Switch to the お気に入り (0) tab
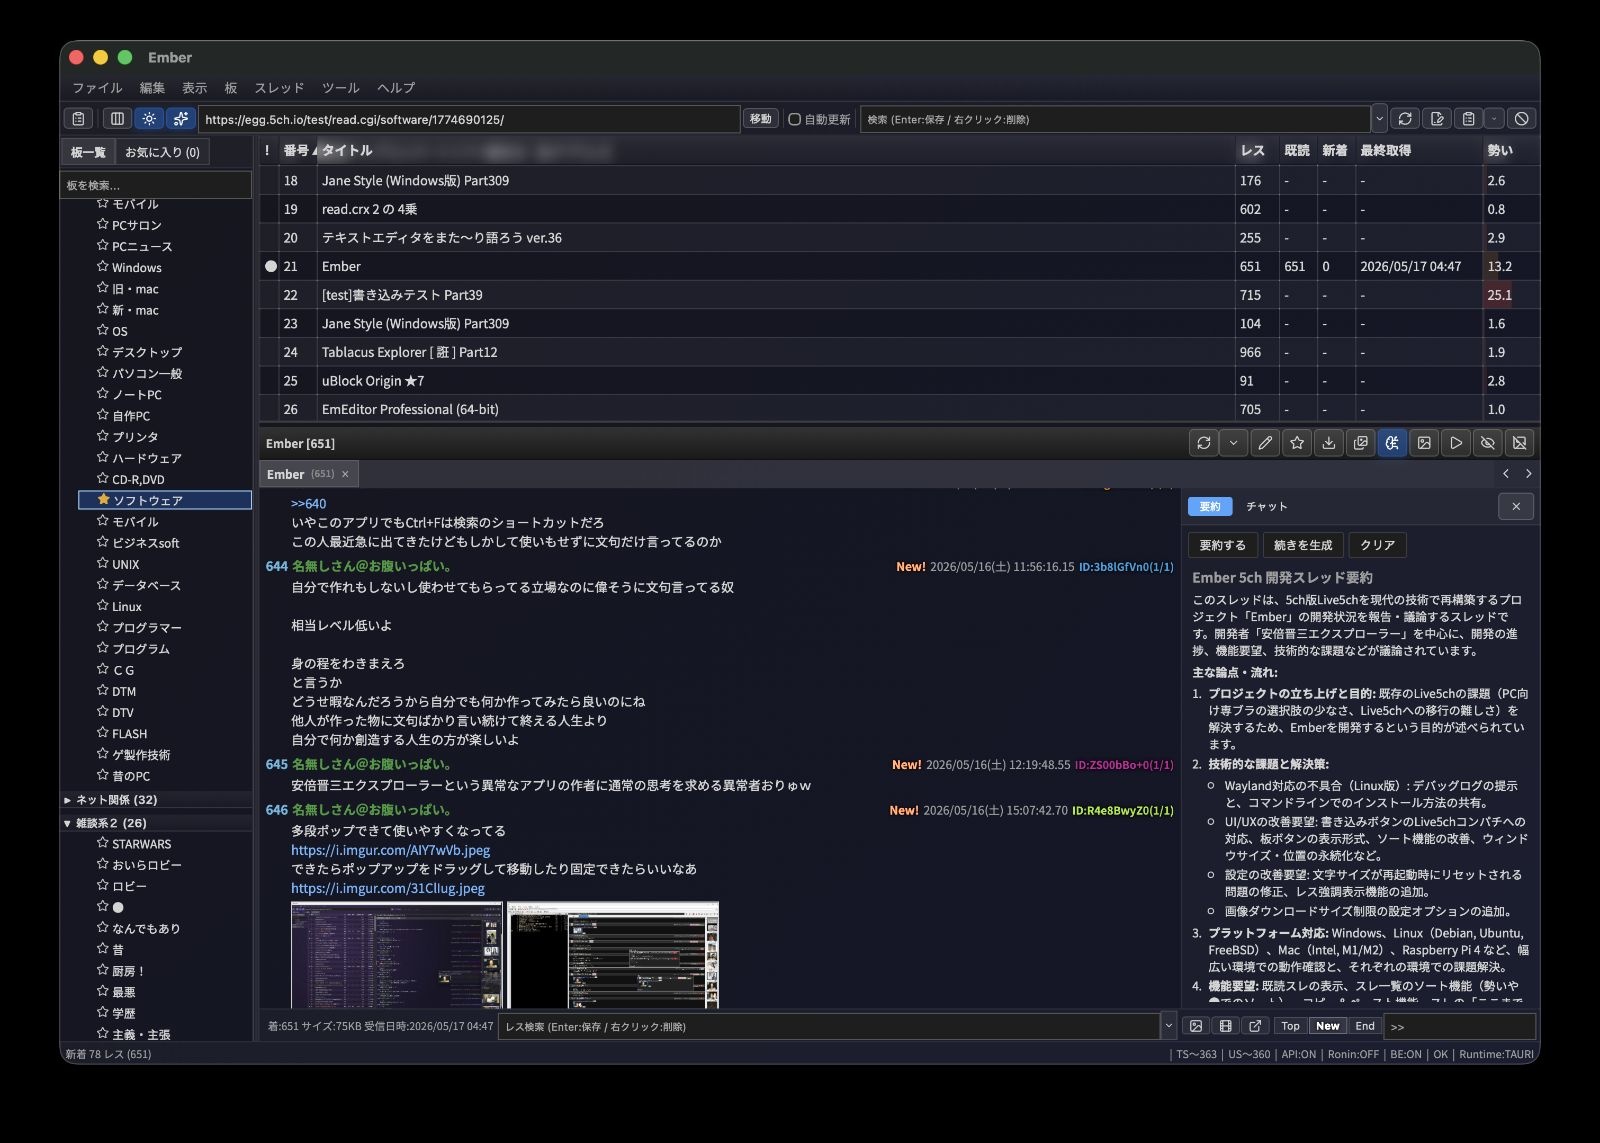Screen dimensions: 1600x1143 coord(162,152)
